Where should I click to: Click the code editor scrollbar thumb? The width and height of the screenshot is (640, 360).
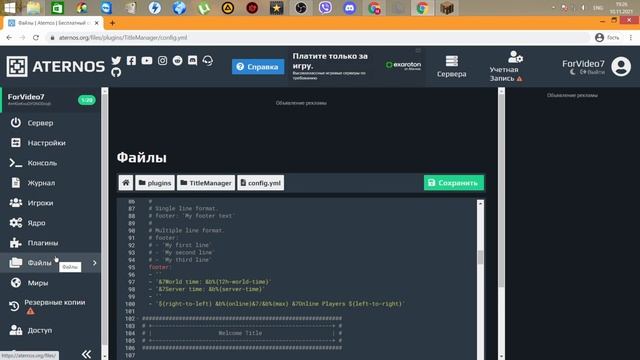coord(480,257)
